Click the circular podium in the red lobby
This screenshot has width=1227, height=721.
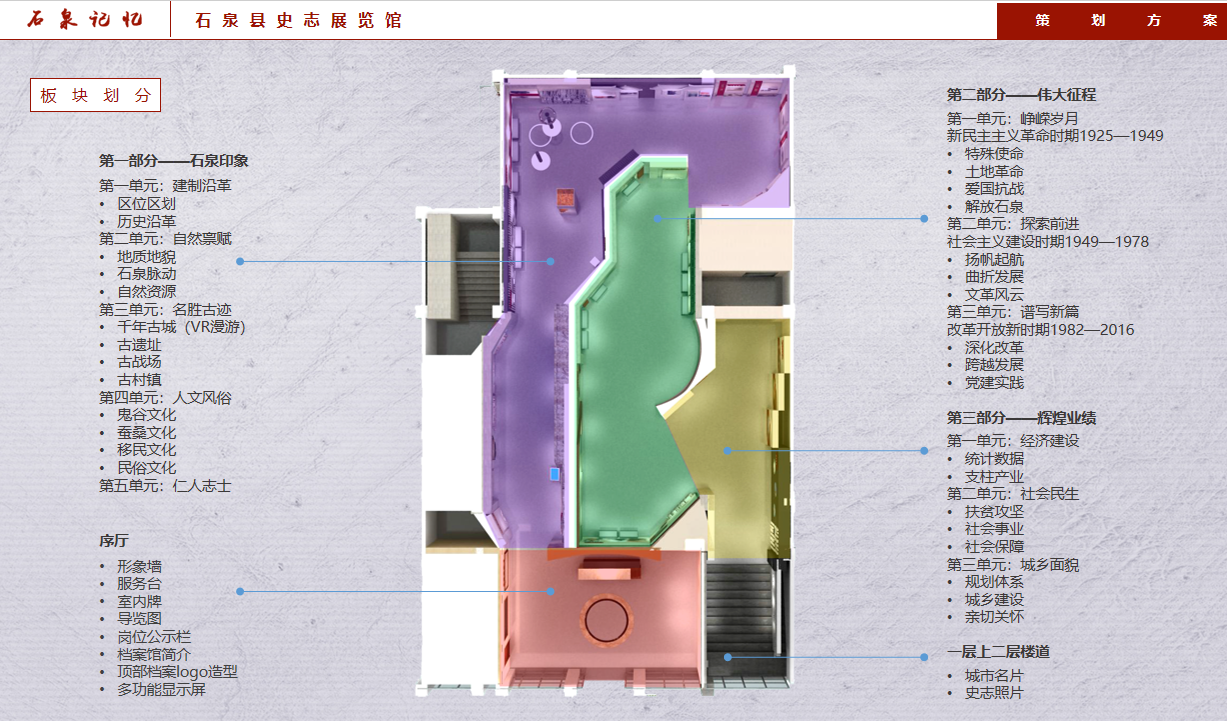(606, 620)
